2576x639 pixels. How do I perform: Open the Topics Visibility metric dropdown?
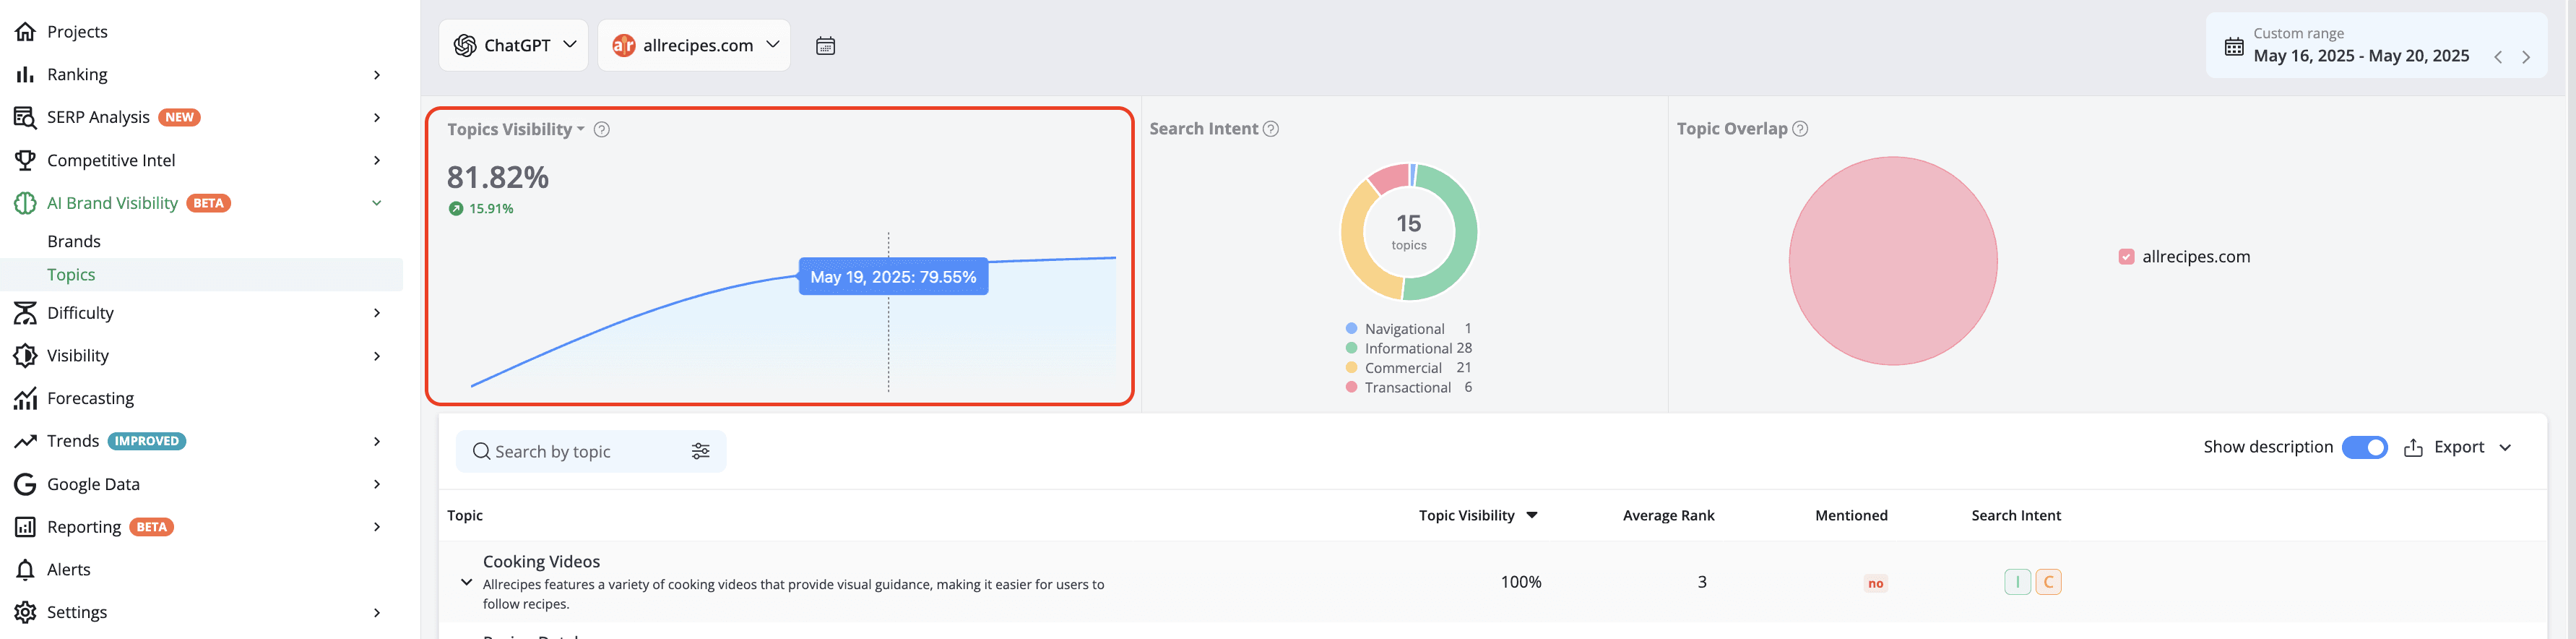tap(516, 129)
